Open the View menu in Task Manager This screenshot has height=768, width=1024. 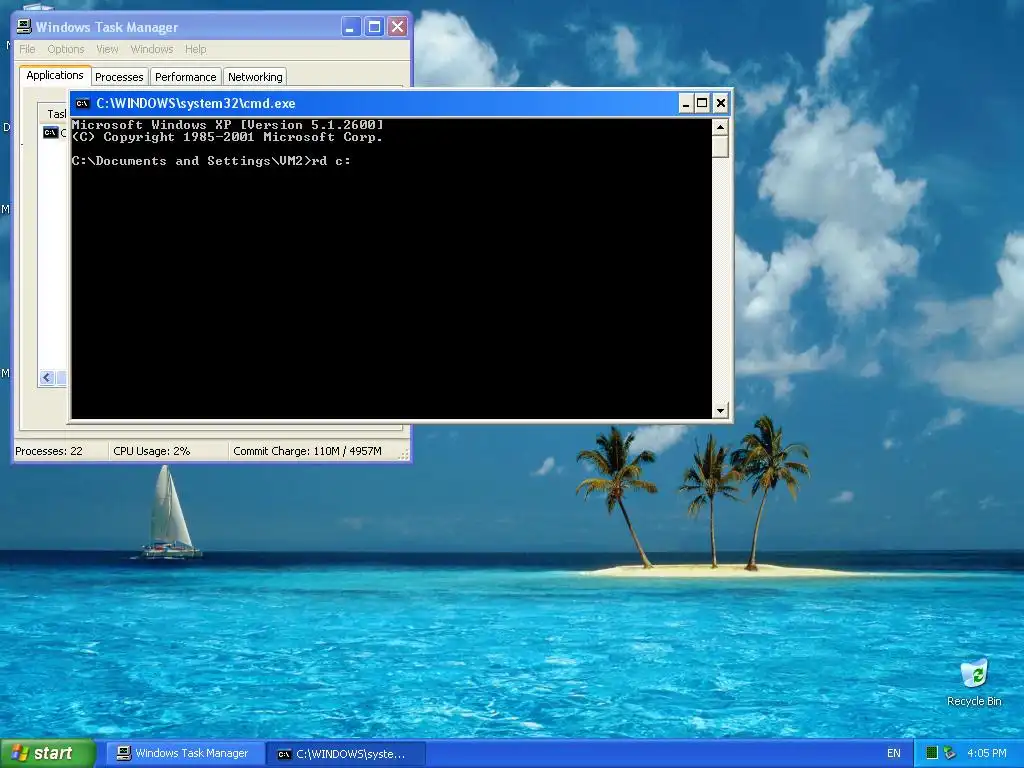pyautogui.click(x=107, y=49)
